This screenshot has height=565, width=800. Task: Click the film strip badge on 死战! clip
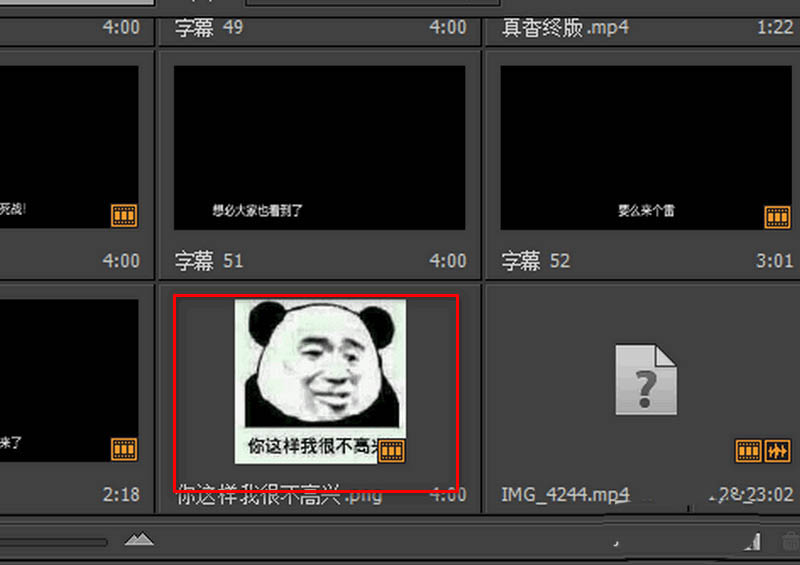(x=124, y=215)
